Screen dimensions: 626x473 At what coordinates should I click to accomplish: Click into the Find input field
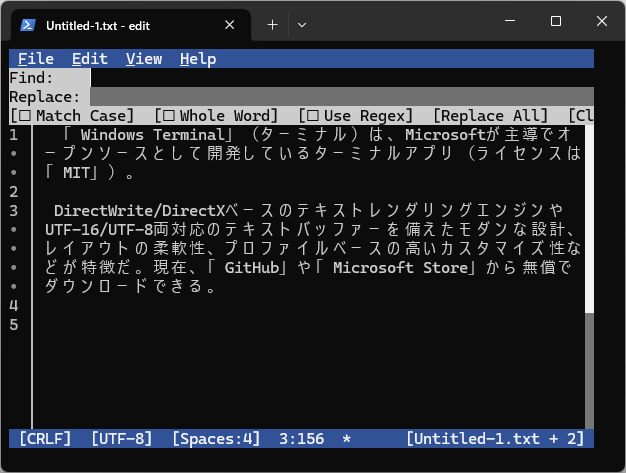click(x=342, y=78)
